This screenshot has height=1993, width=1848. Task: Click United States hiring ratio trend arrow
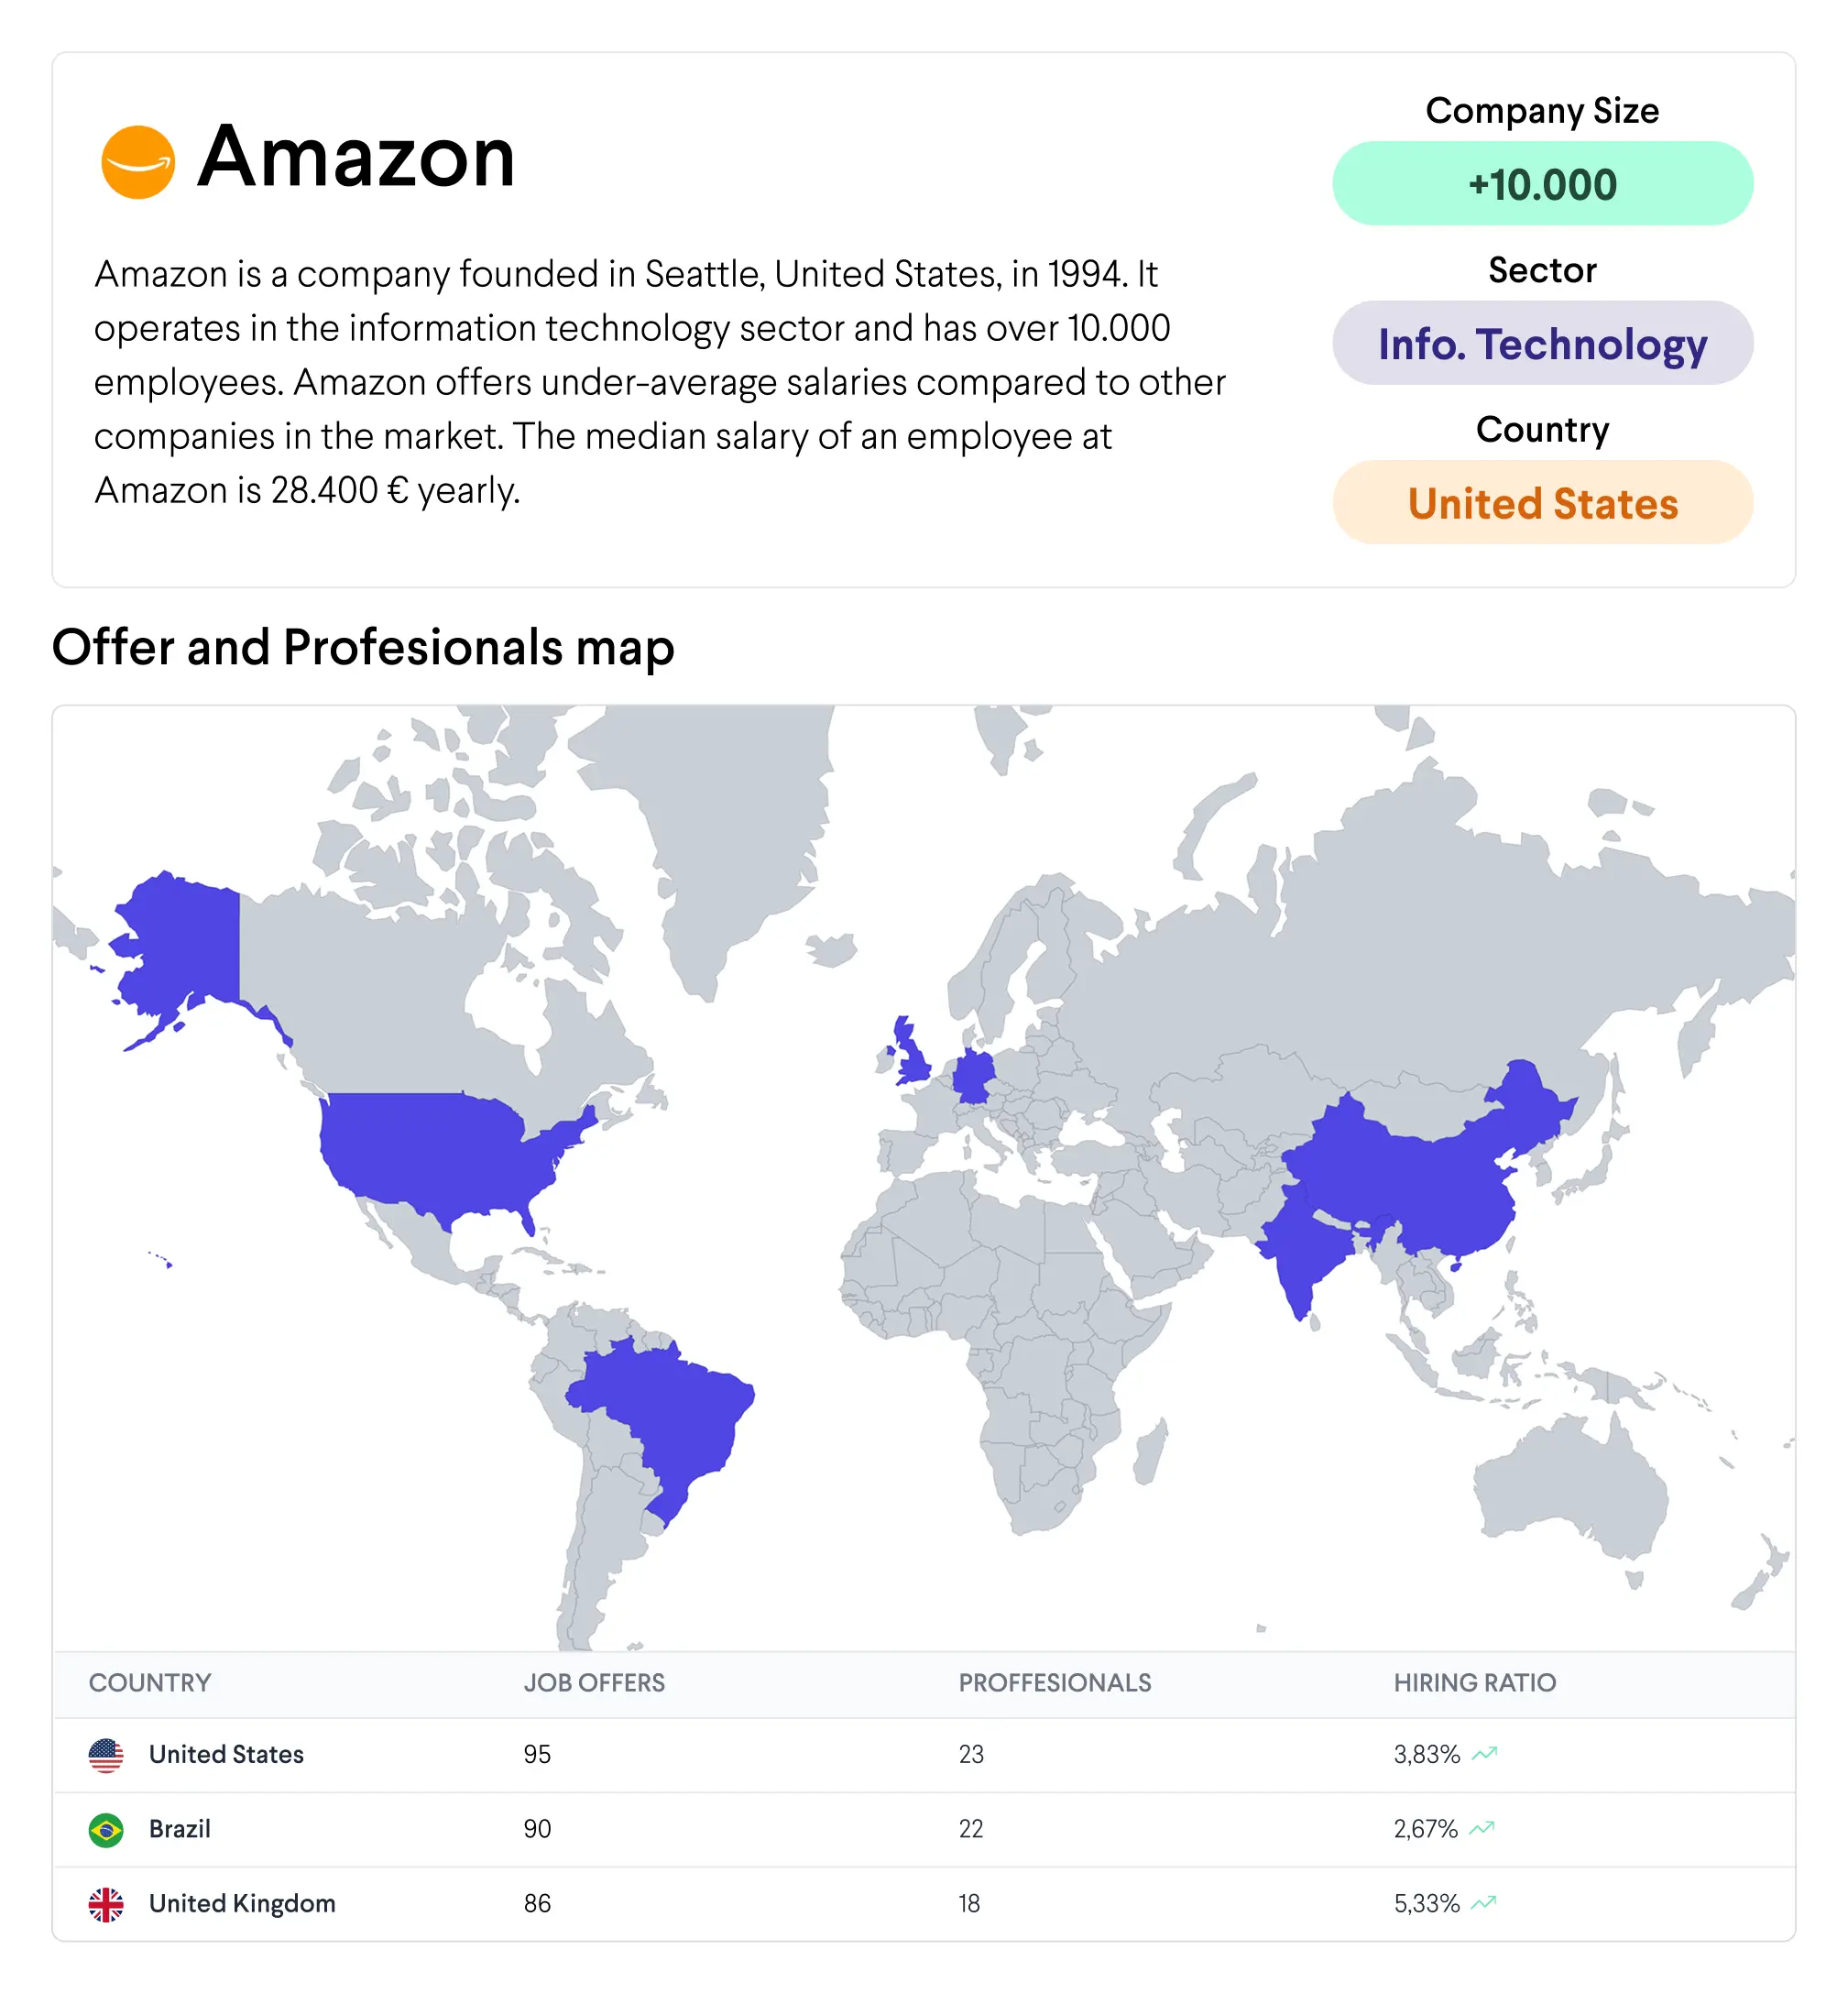(x=1485, y=1753)
